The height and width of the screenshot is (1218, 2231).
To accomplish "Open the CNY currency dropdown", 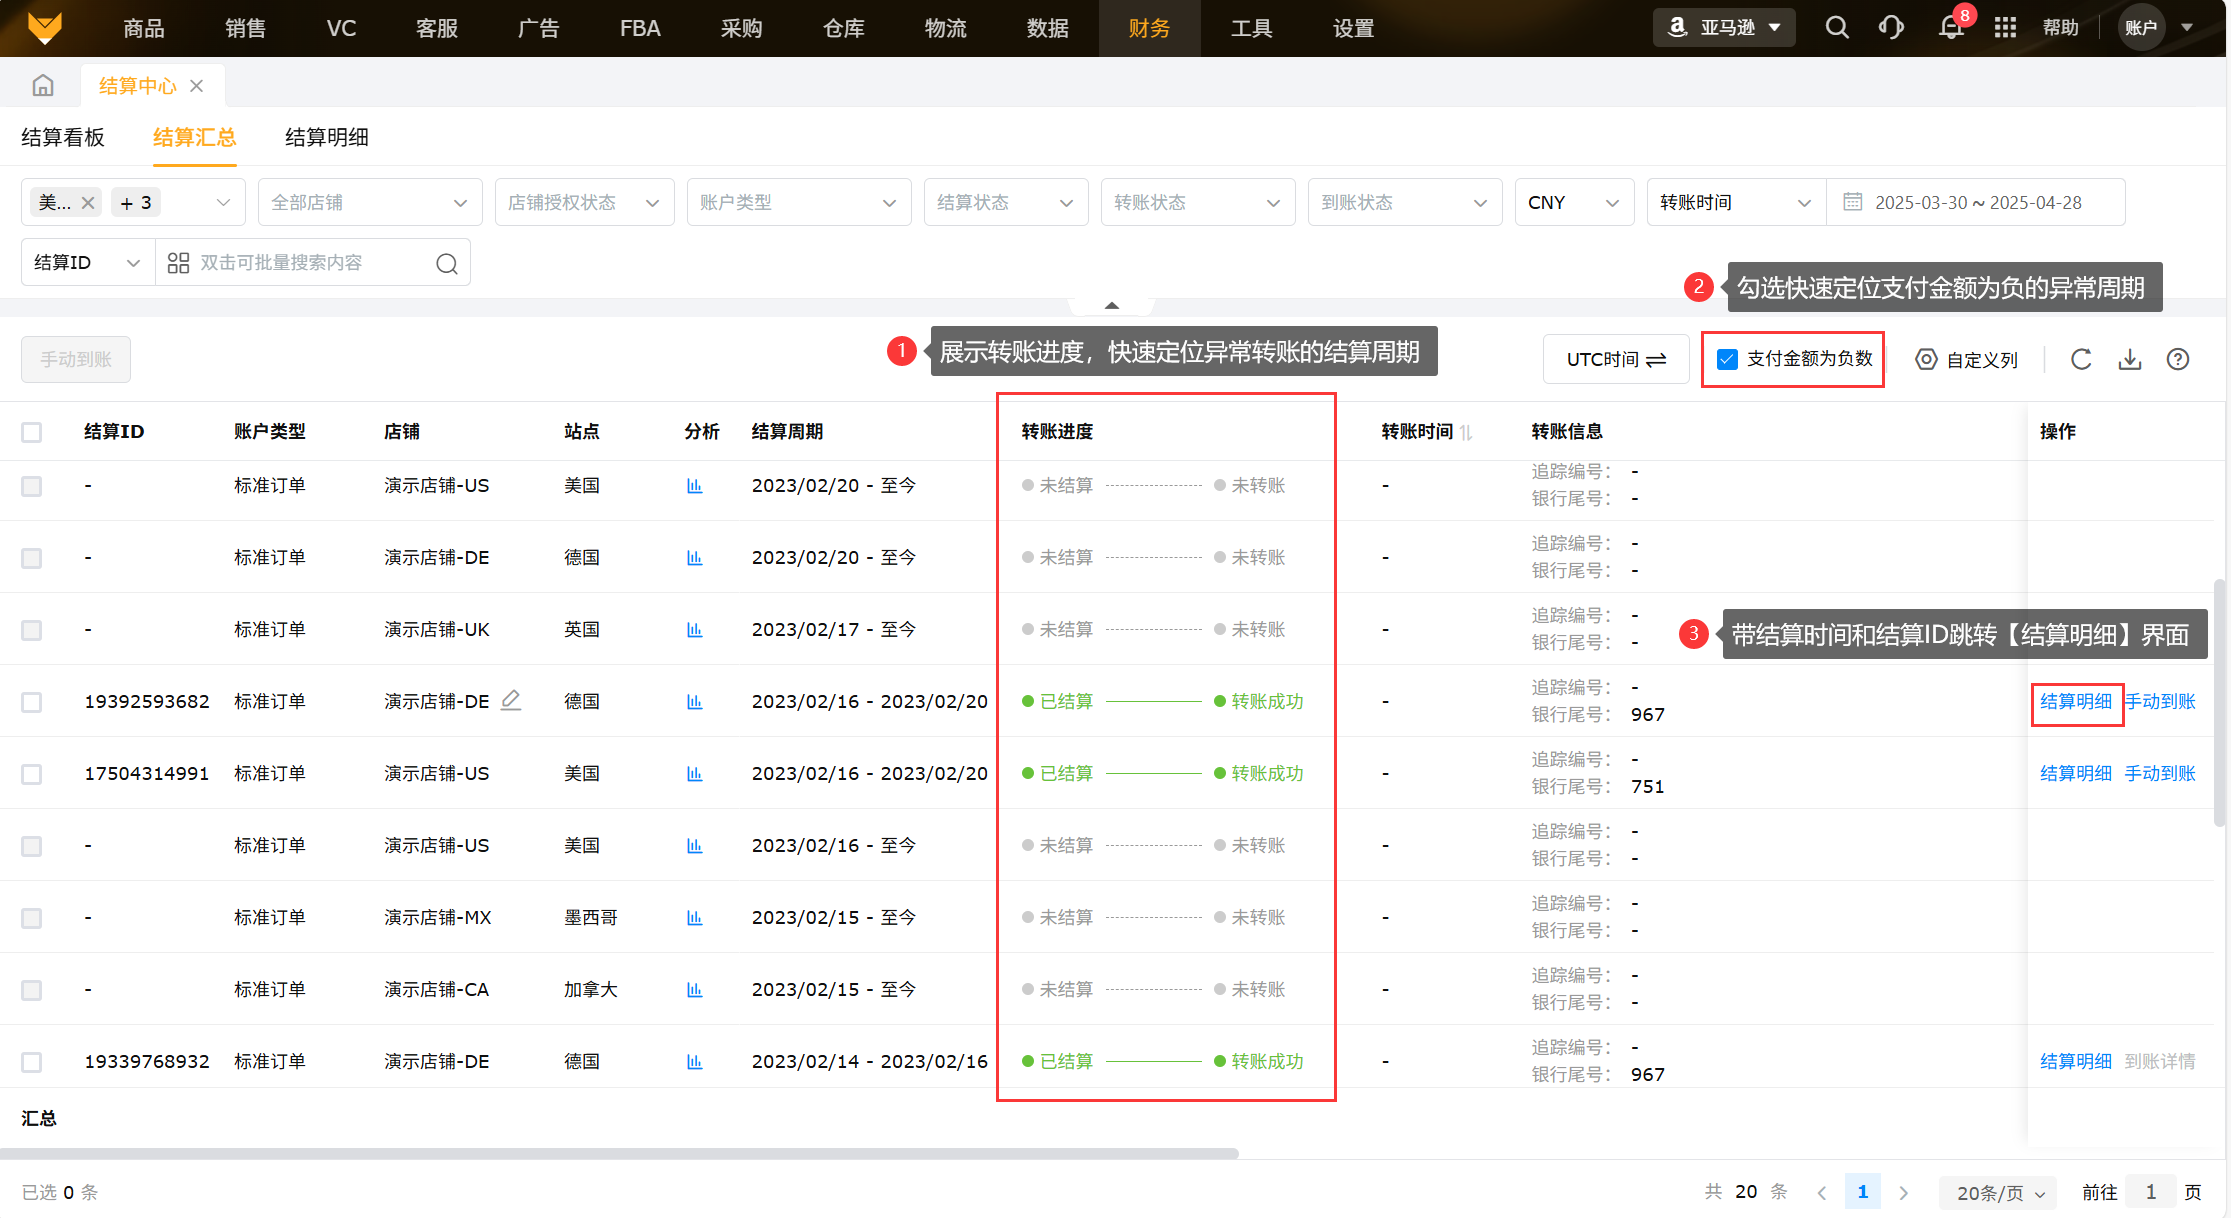I will pos(1573,202).
